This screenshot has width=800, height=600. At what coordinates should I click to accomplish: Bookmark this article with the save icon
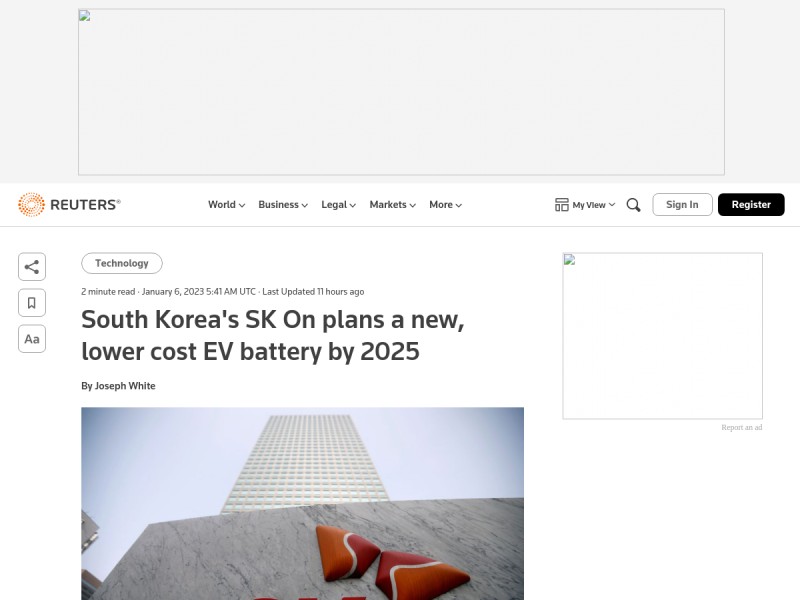tap(32, 303)
